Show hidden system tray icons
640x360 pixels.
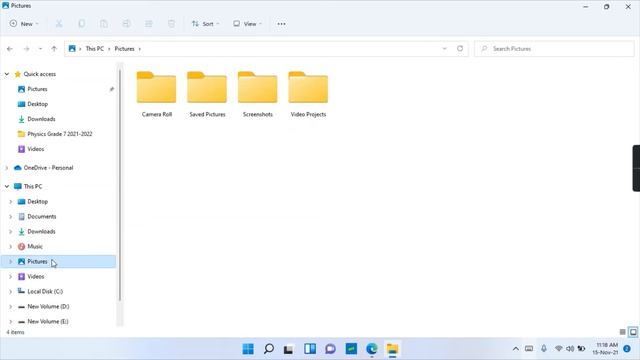point(516,349)
